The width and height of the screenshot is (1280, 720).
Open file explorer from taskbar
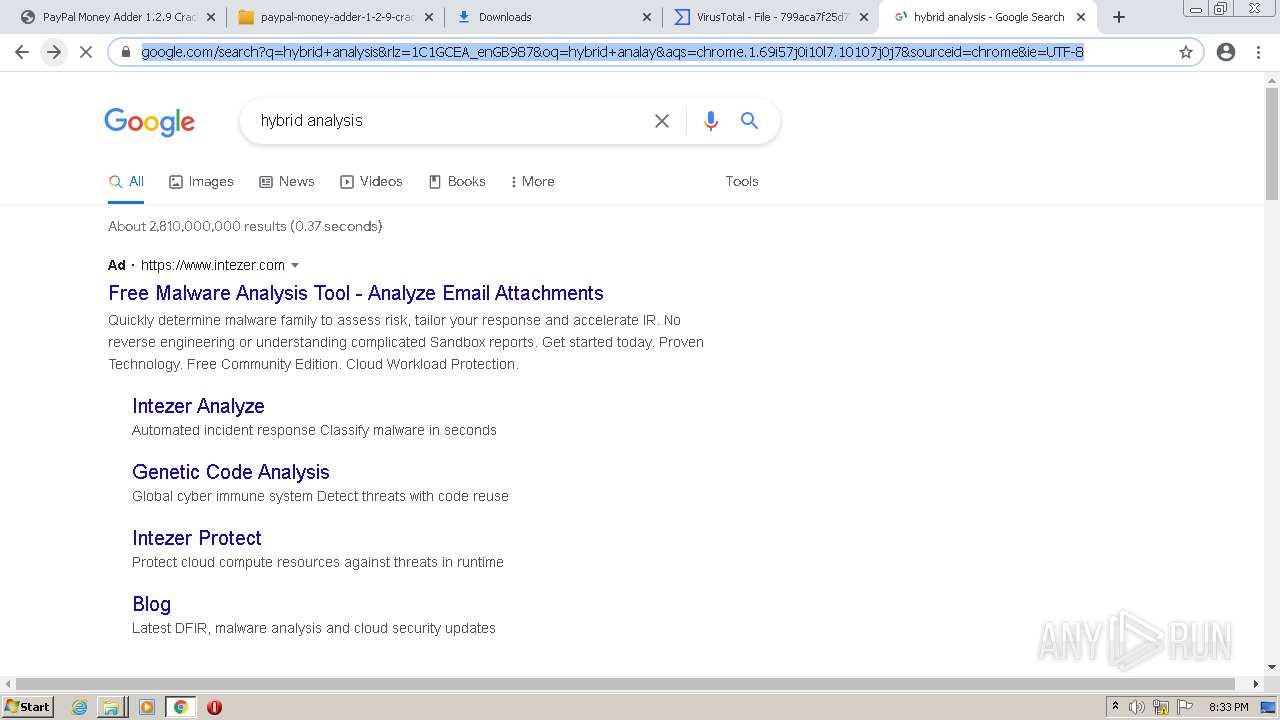coord(111,707)
